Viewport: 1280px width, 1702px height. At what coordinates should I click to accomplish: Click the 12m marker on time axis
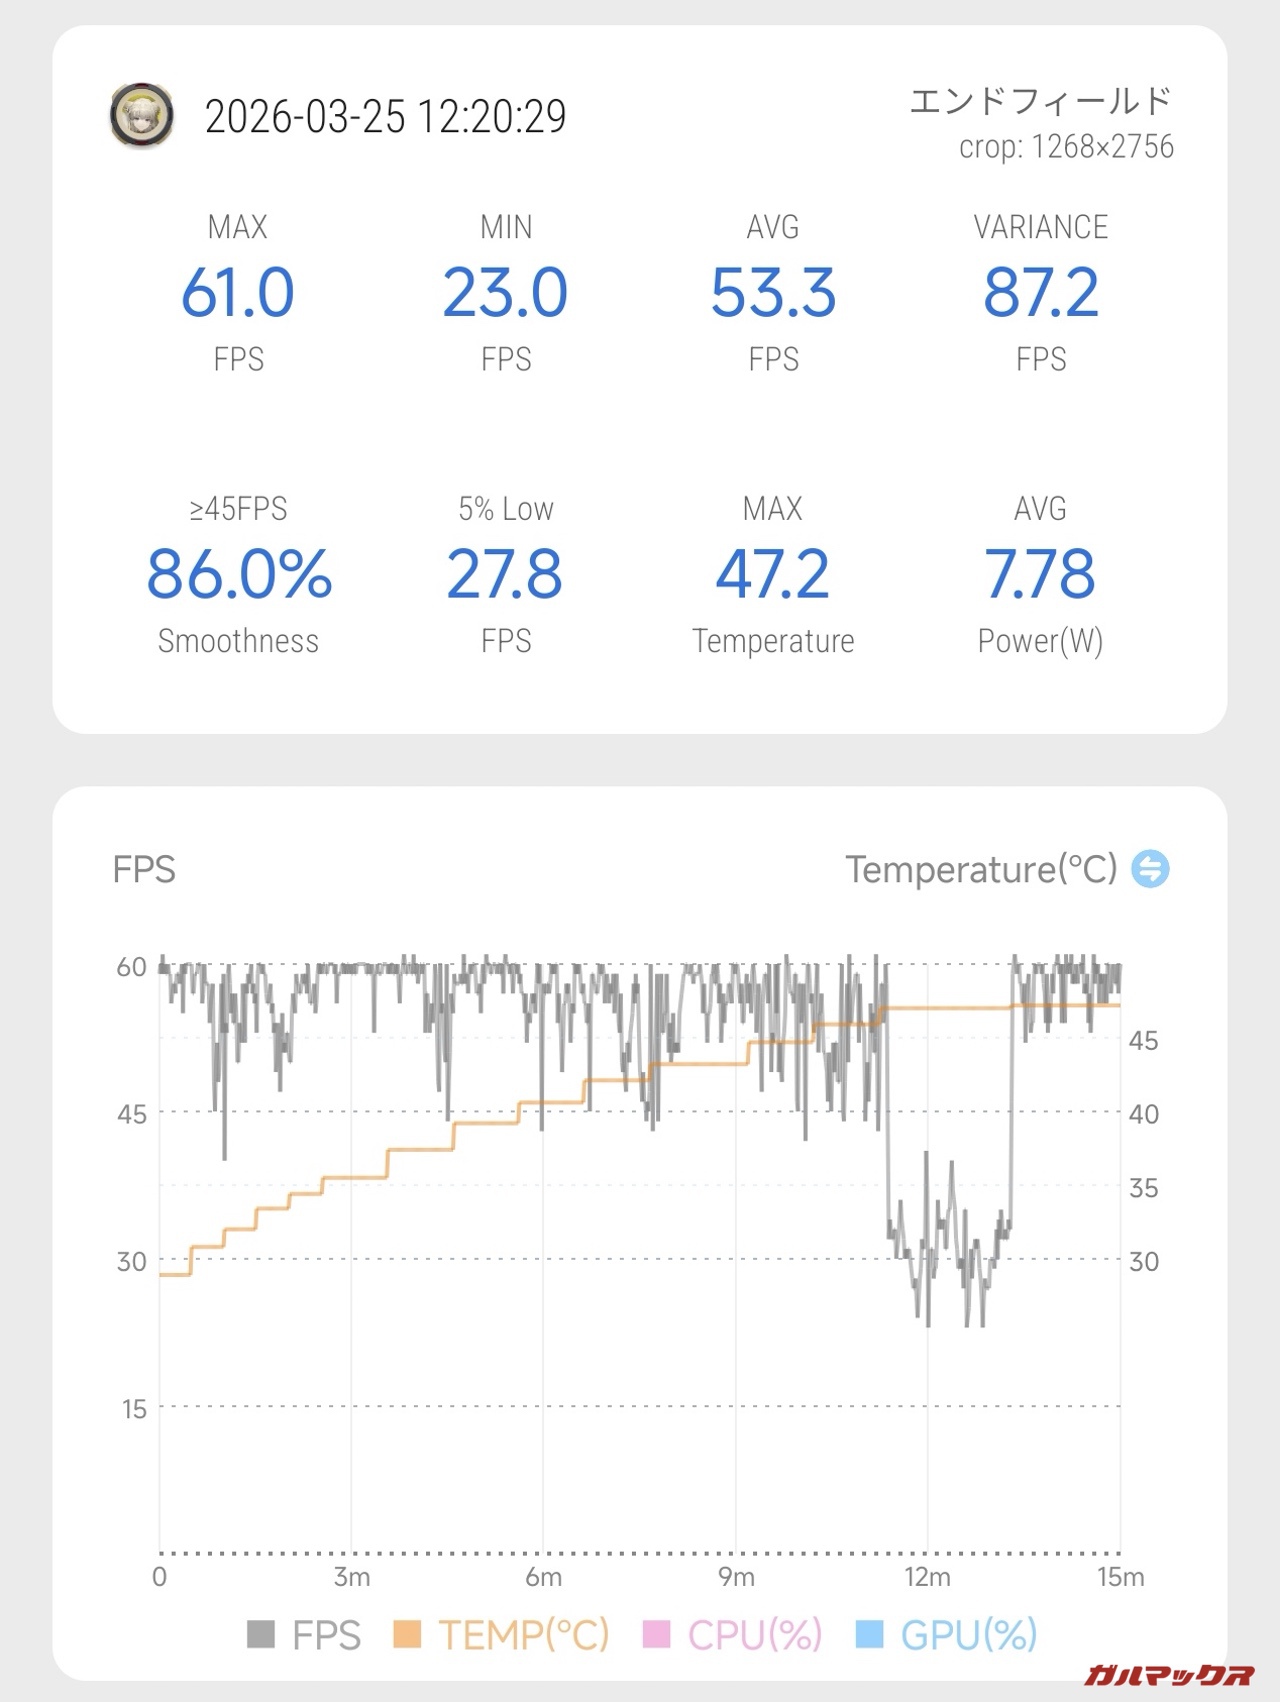(x=927, y=1577)
